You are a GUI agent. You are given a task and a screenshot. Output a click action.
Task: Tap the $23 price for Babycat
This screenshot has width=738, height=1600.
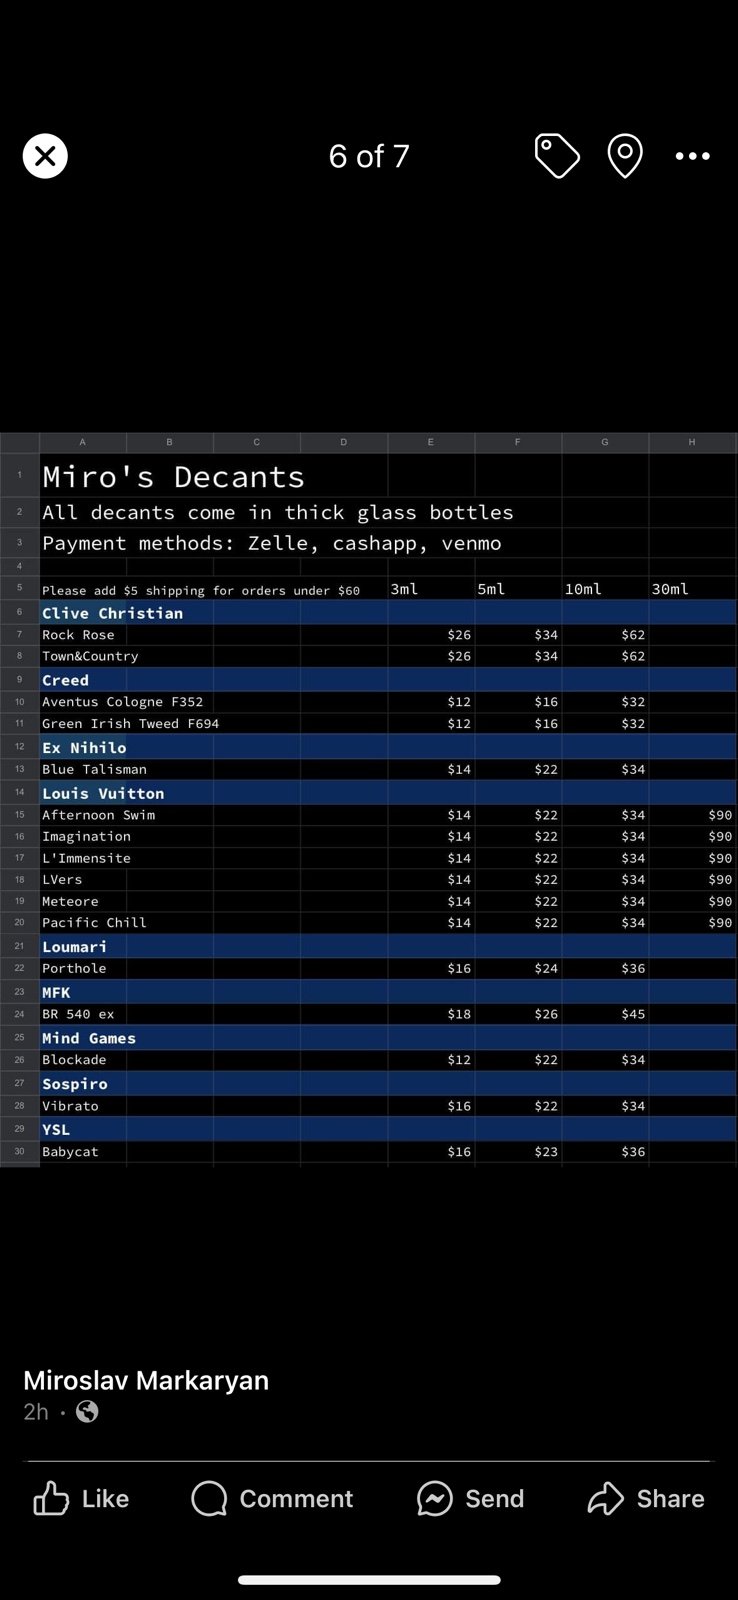(x=546, y=1152)
